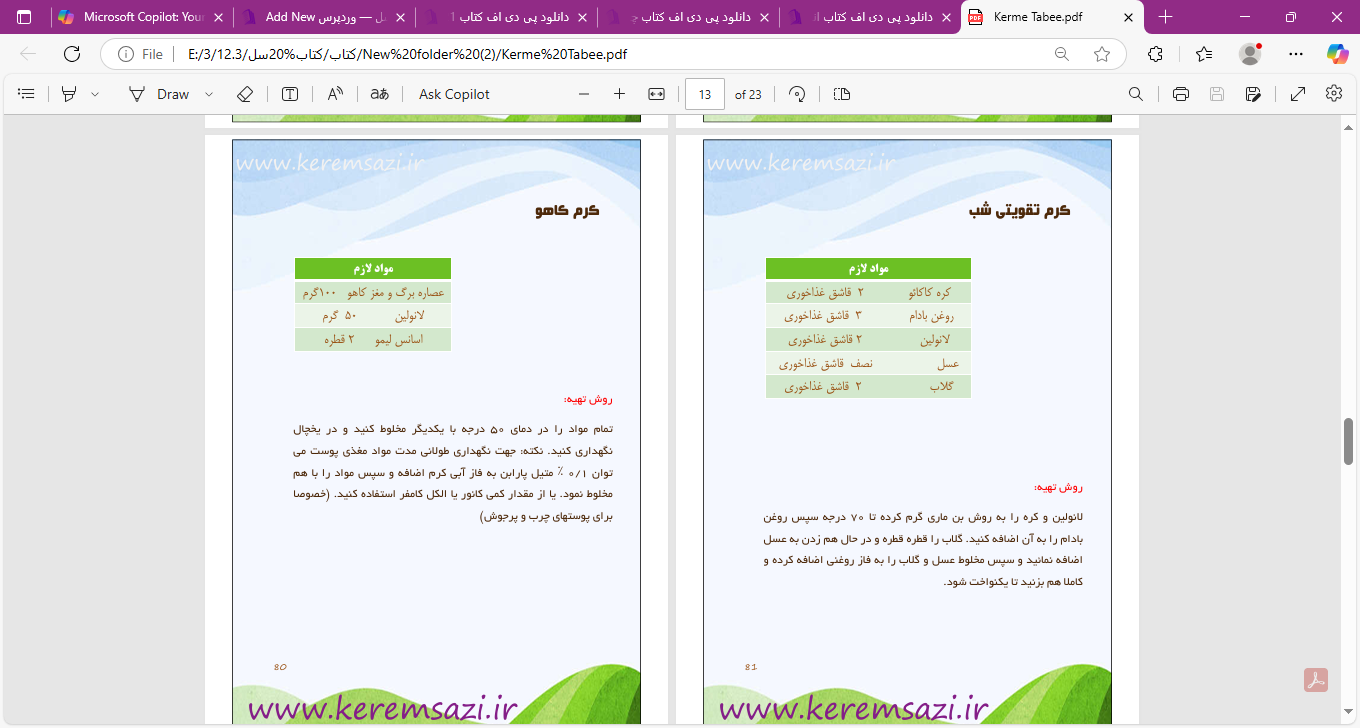Open Edge Settings and more menu
Screen dimensions: 1360x728
(x=1296, y=54)
